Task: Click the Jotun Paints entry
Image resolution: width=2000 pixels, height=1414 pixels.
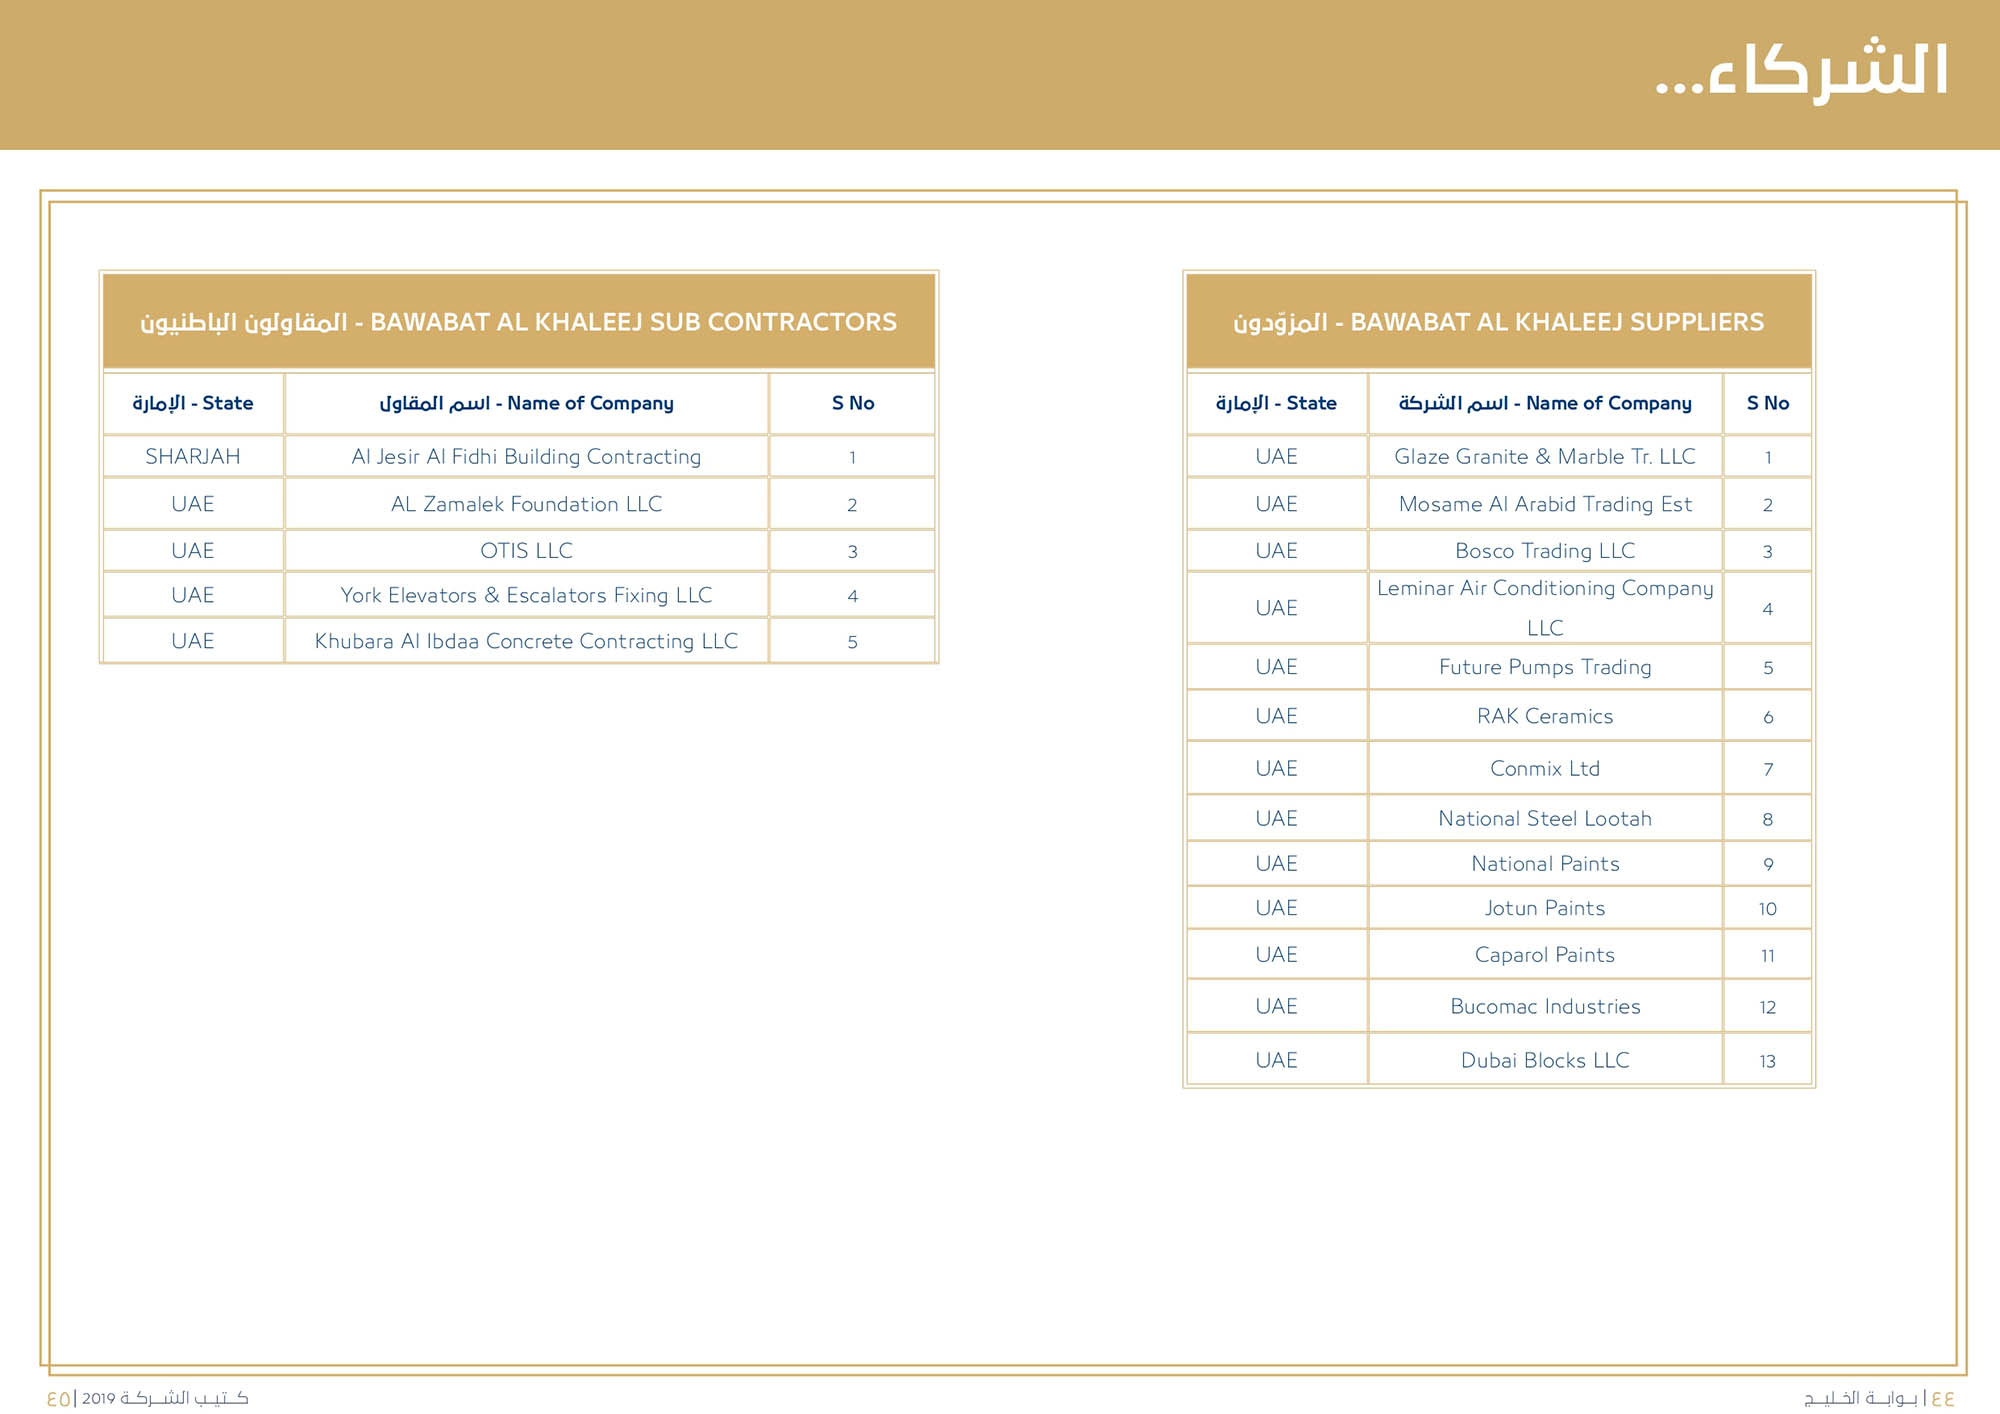Action: click(x=1544, y=908)
